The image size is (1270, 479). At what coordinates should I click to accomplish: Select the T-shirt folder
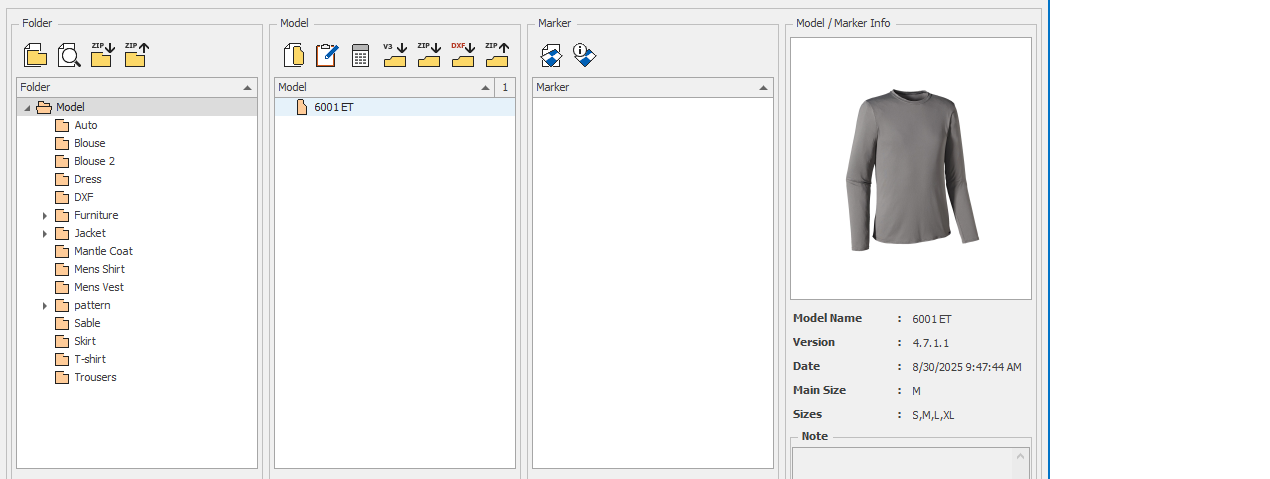tap(89, 359)
